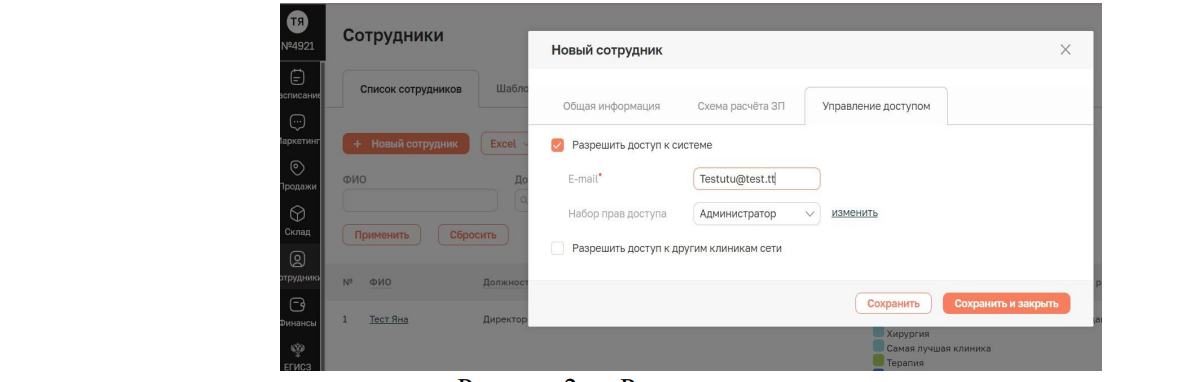Click the ТЯ user avatar
Image resolution: width=1185 pixels, height=382 pixels.
tap(298, 23)
